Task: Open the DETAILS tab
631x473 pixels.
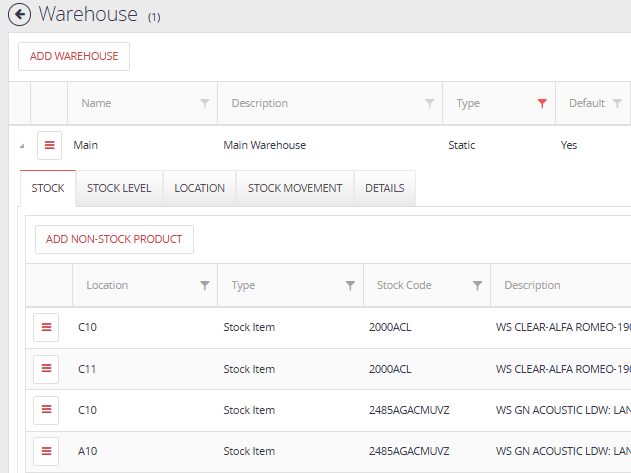Action: tap(385, 188)
